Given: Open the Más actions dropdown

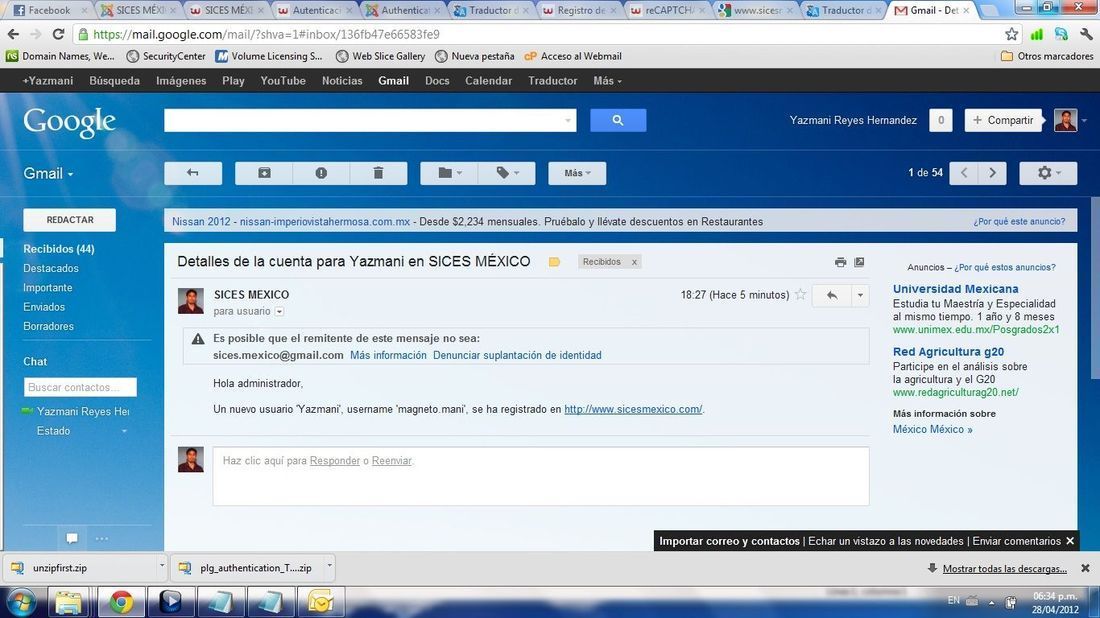Looking at the screenshot, I should point(577,173).
